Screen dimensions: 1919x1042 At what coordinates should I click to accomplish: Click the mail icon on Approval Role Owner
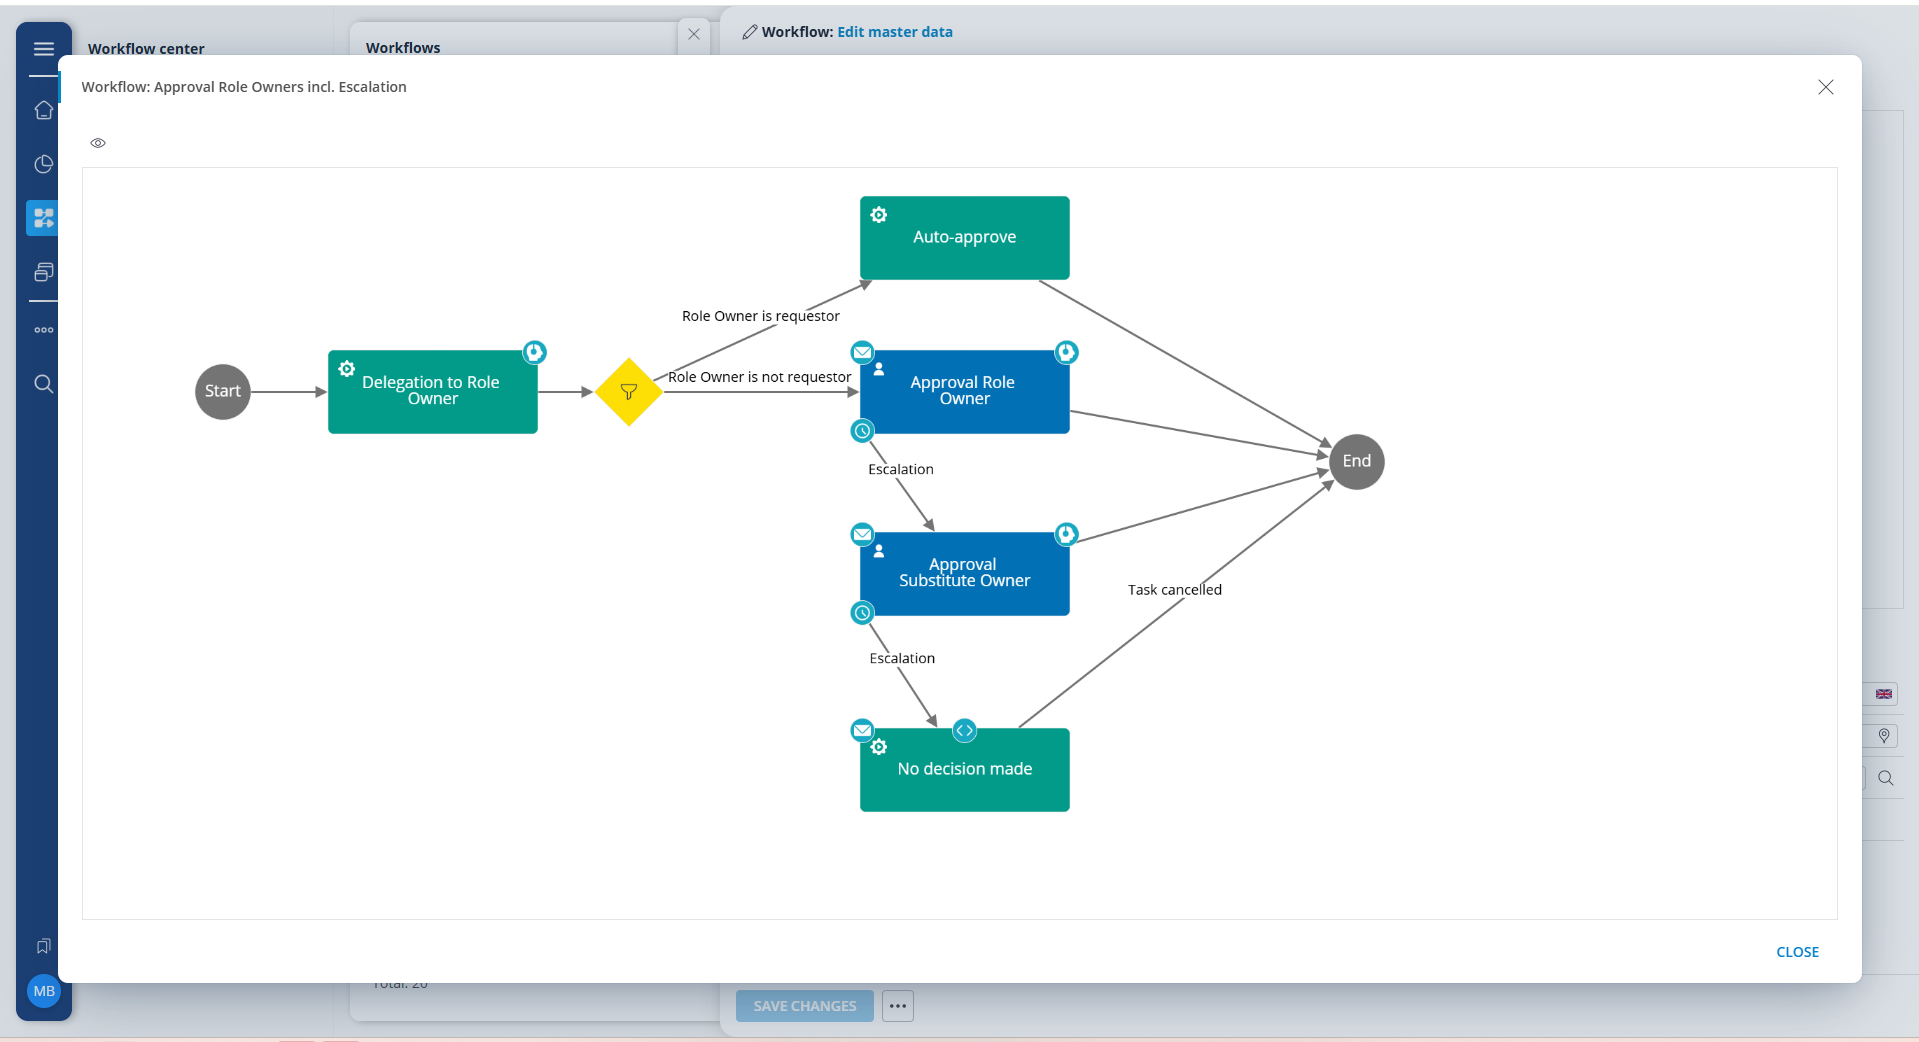pos(862,352)
